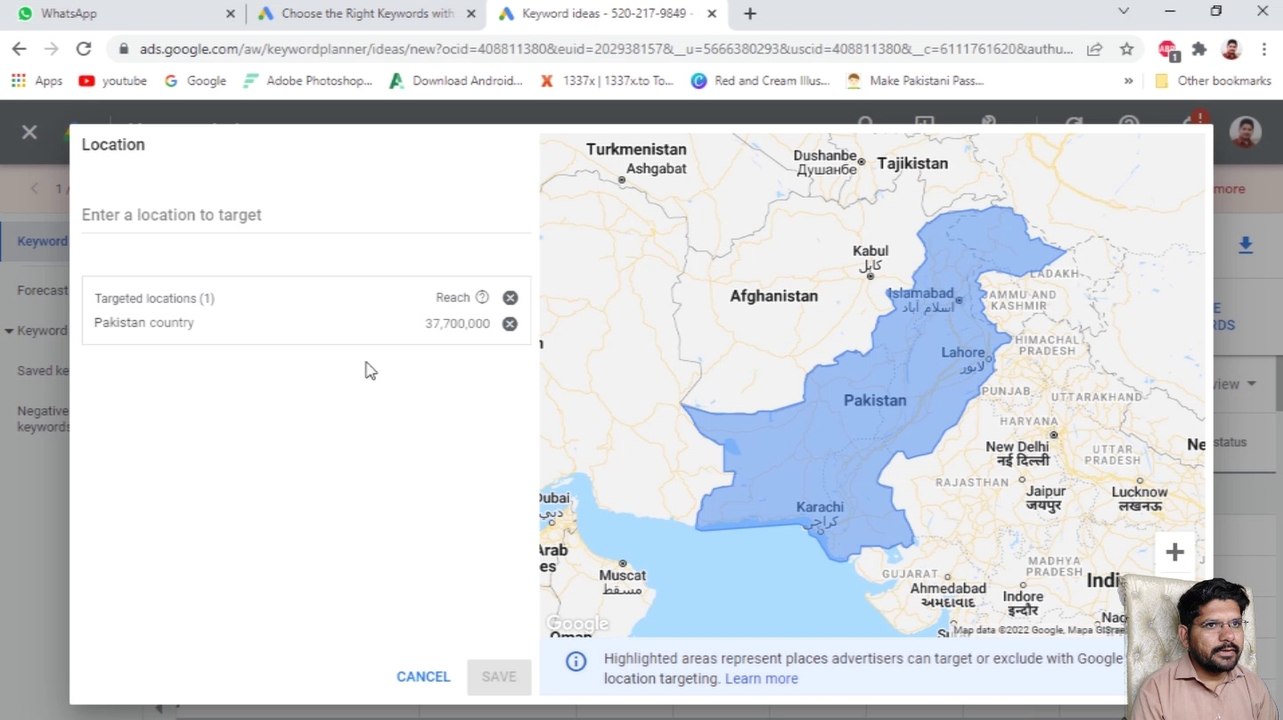Close the Keyword ideas tab
The height and width of the screenshot is (720, 1283).
(x=711, y=14)
